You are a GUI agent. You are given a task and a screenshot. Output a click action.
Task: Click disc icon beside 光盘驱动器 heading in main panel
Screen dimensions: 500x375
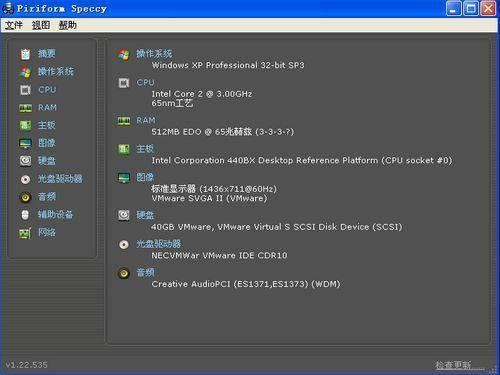tap(124, 245)
